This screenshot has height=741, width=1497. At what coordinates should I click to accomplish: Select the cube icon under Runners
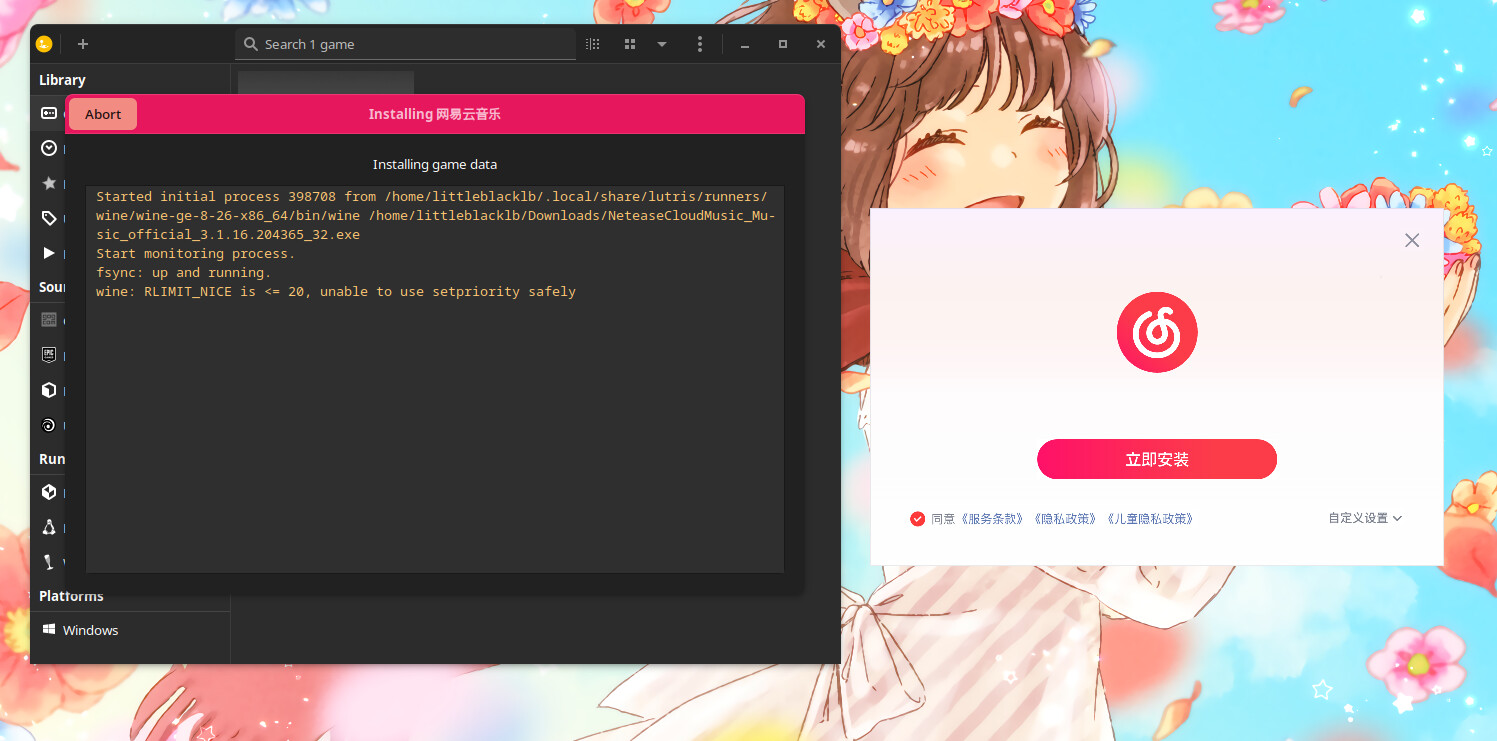pos(49,492)
